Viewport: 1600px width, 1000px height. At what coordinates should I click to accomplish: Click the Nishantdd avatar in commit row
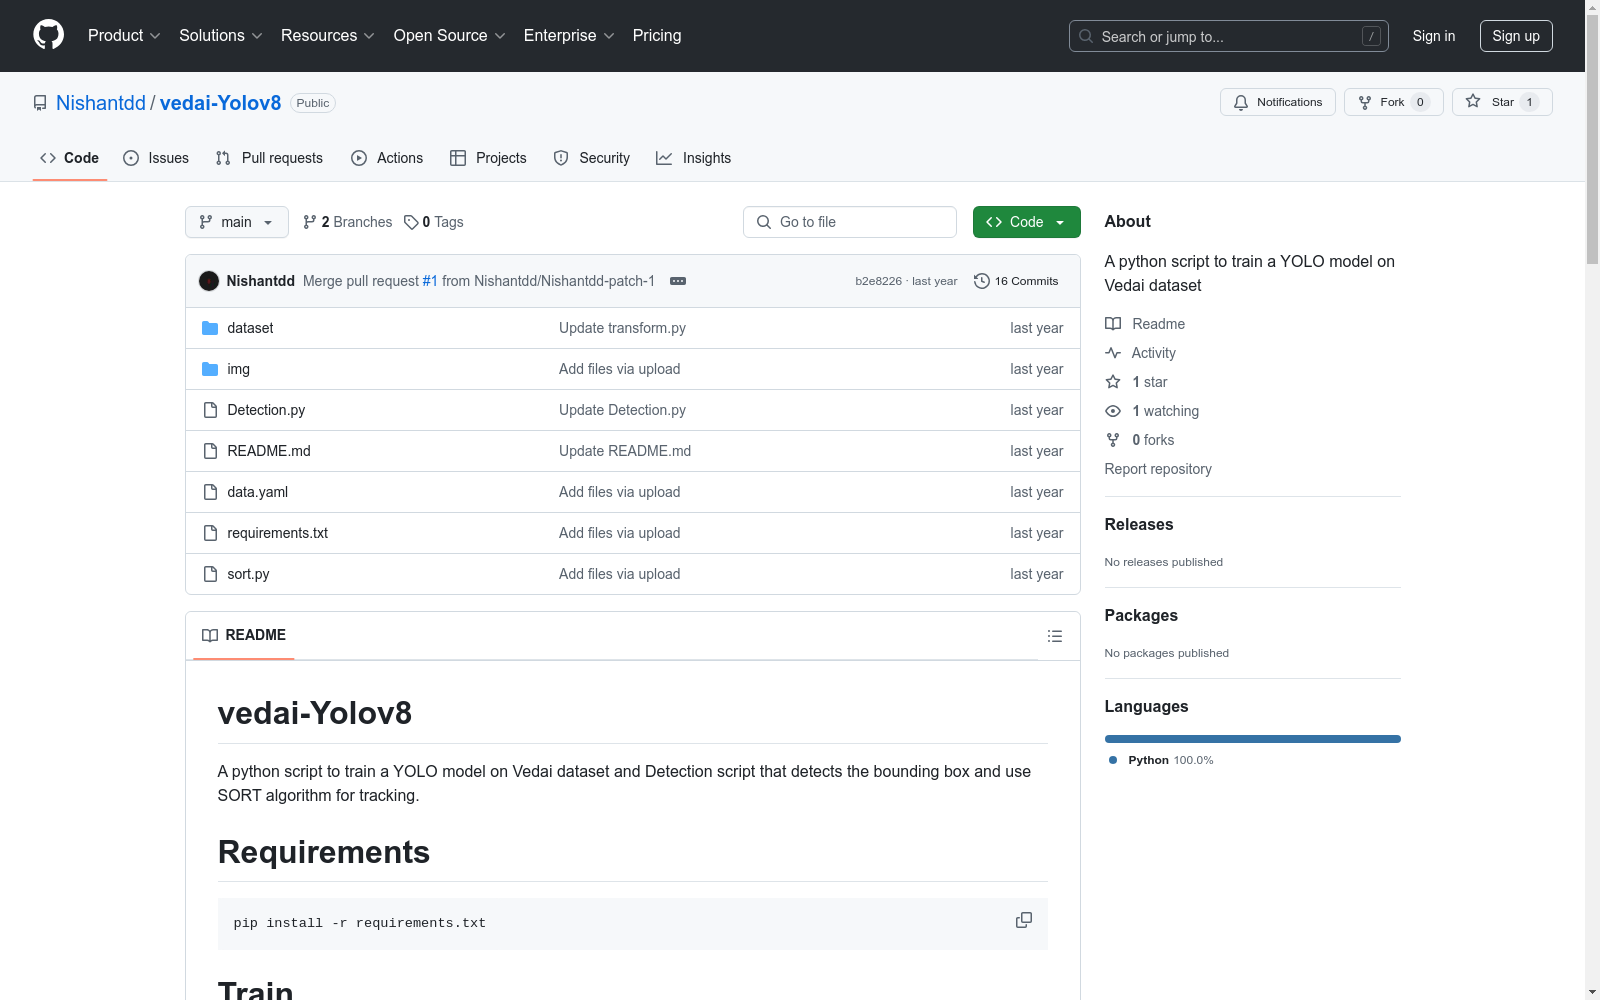point(209,281)
